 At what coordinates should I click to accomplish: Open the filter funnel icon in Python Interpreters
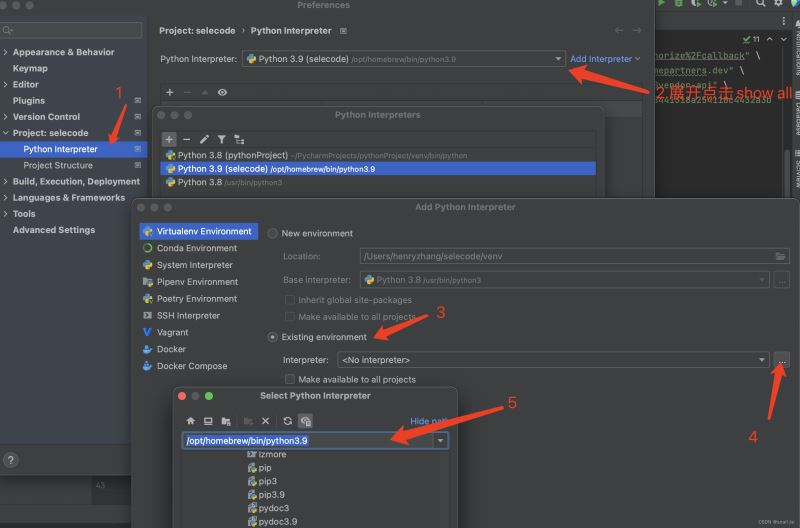pyautogui.click(x=221, y=139)
